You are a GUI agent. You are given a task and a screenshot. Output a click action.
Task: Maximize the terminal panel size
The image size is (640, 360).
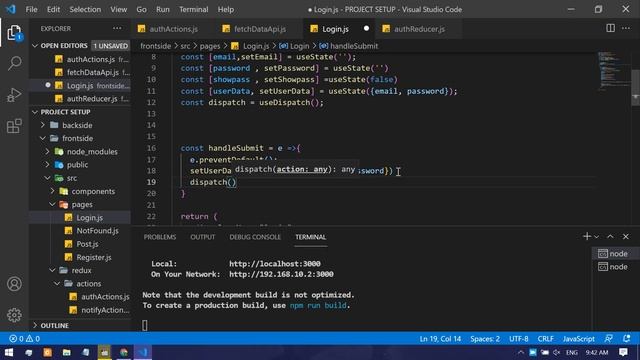[x=610, y=236]
